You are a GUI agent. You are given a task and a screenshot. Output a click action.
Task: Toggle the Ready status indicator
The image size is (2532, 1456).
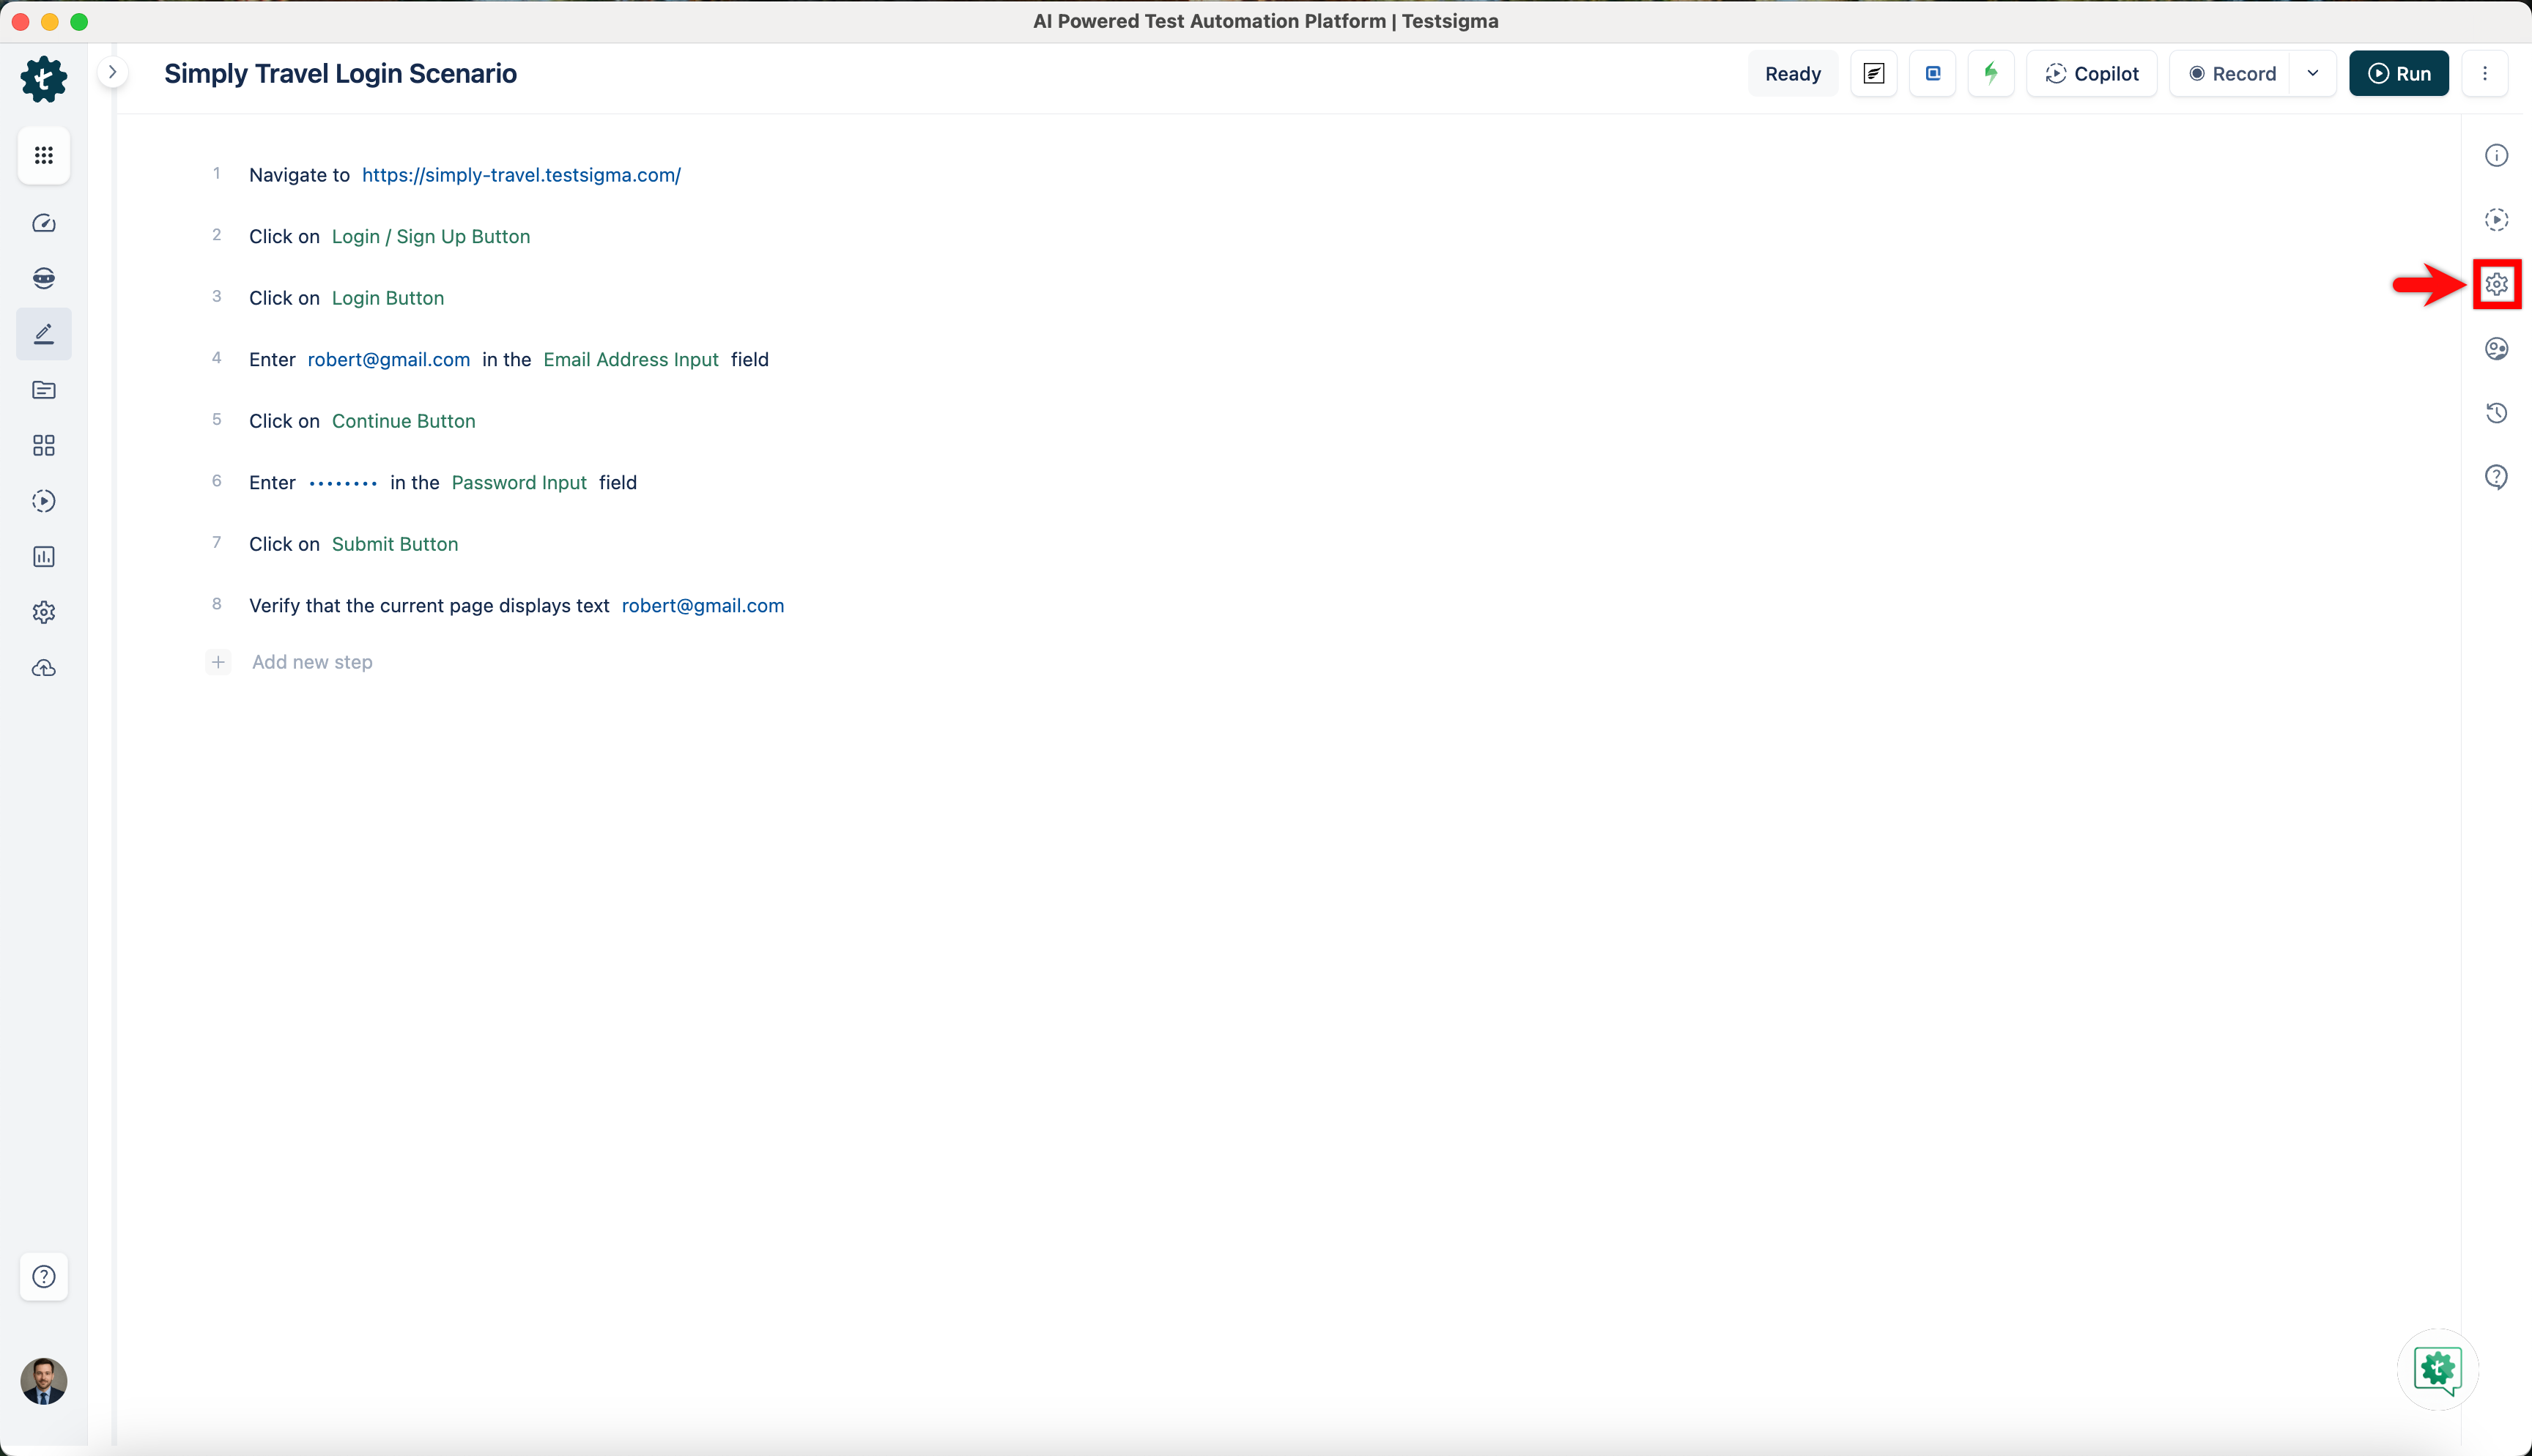point(1793,73)
